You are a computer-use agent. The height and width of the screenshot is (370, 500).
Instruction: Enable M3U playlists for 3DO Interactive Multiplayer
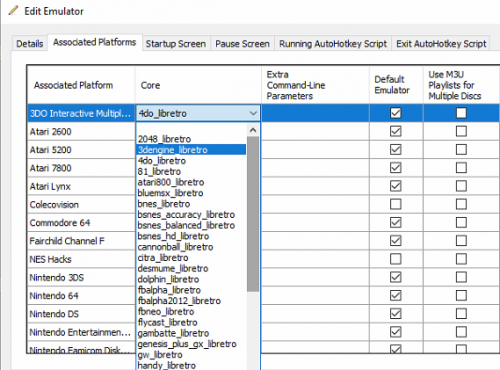tap(461, 113)
